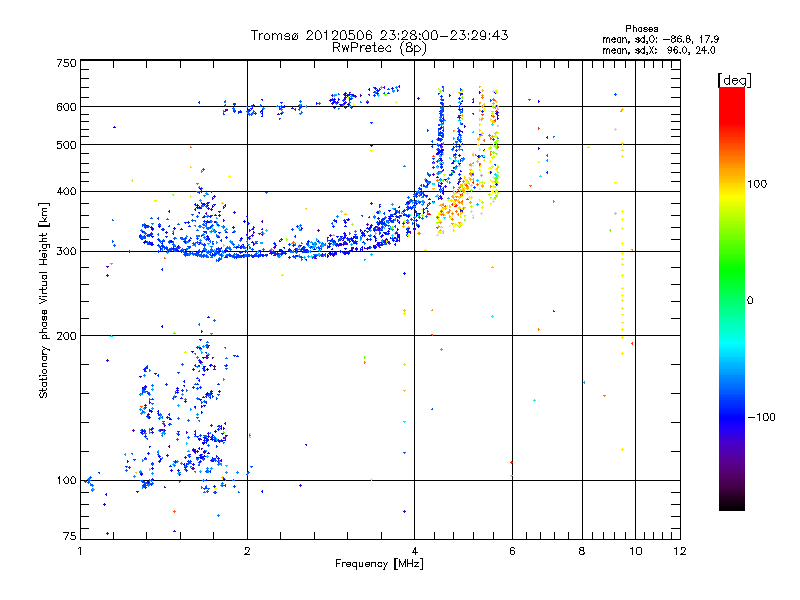Click the y-axis label "75"

70,536
